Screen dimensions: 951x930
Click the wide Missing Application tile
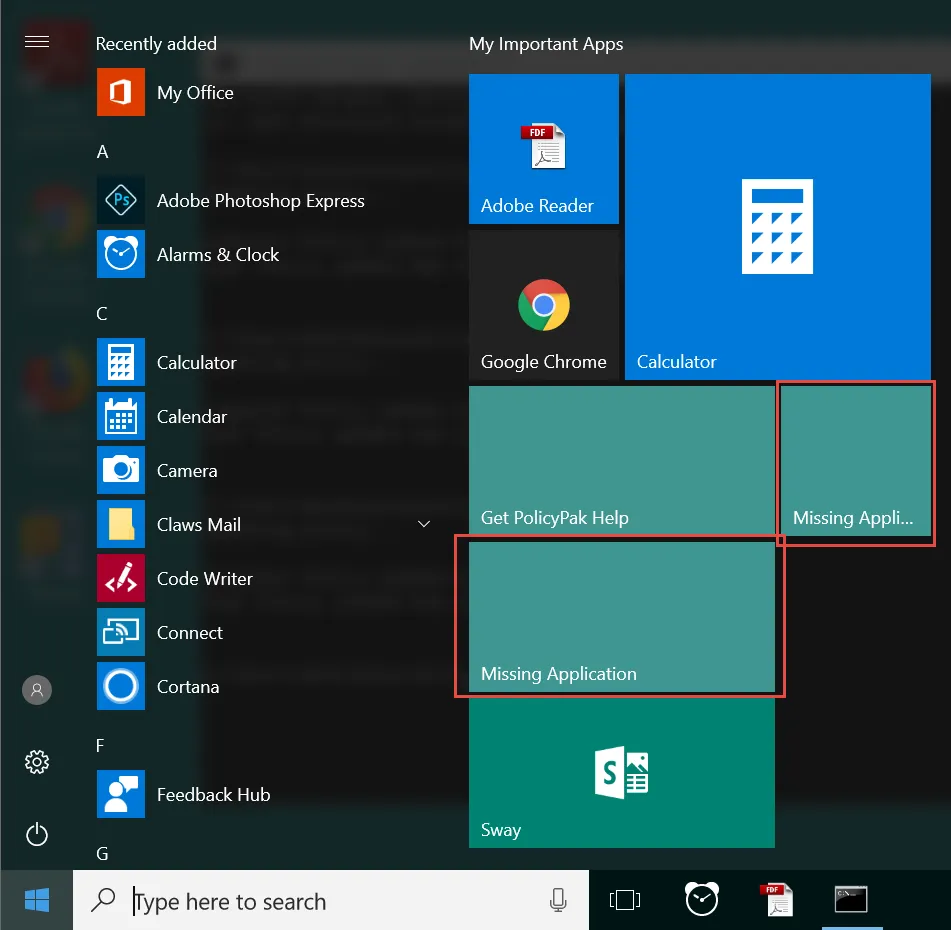[622, 617]
